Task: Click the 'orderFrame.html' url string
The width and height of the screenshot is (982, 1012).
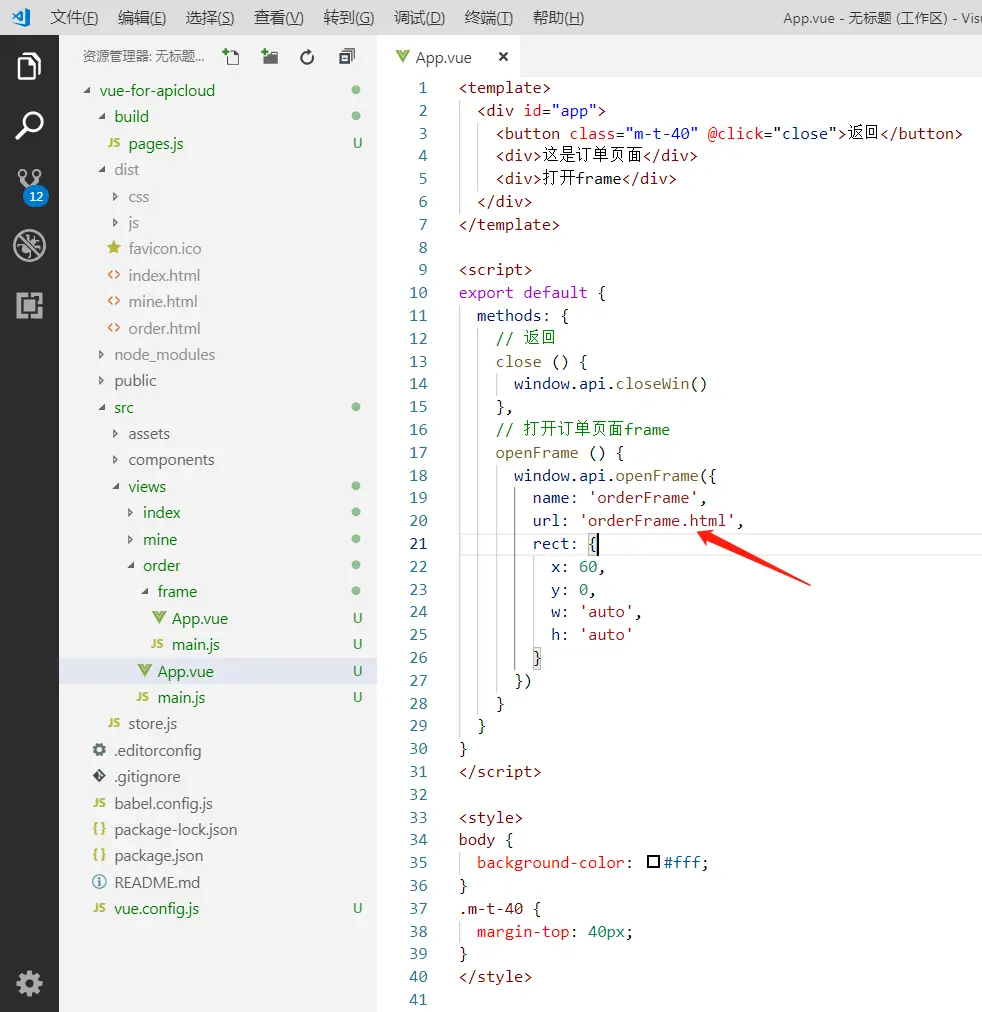Action: tap(657, 520)
